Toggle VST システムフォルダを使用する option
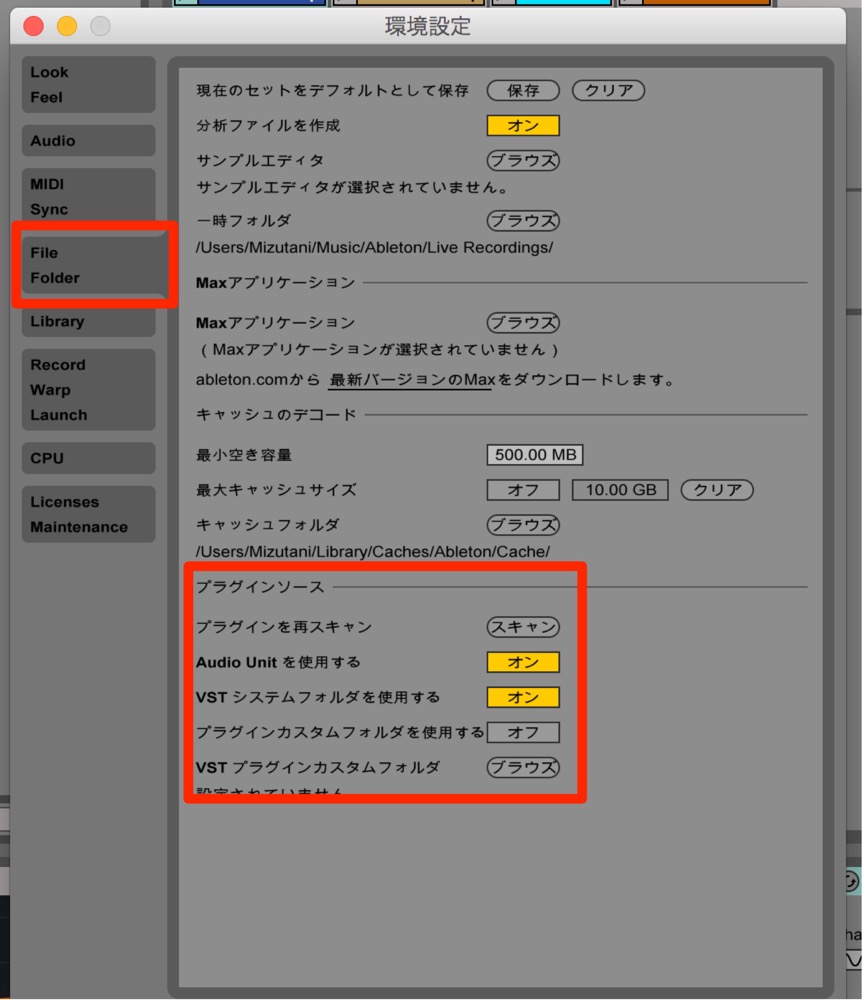This screenshot has height=1000, width=862. point(523,697)
